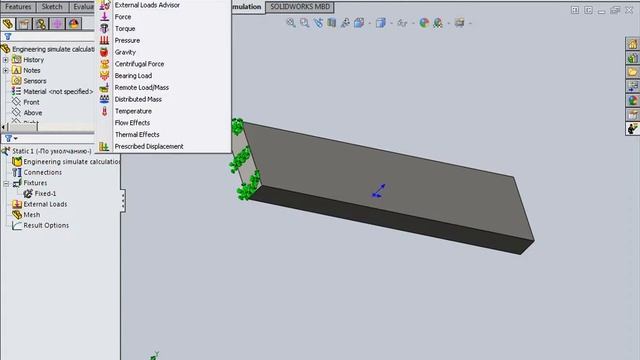Viewport: 640px width, 360px height.
Task: Choose Temperature load entry
Action: (133, 111)
